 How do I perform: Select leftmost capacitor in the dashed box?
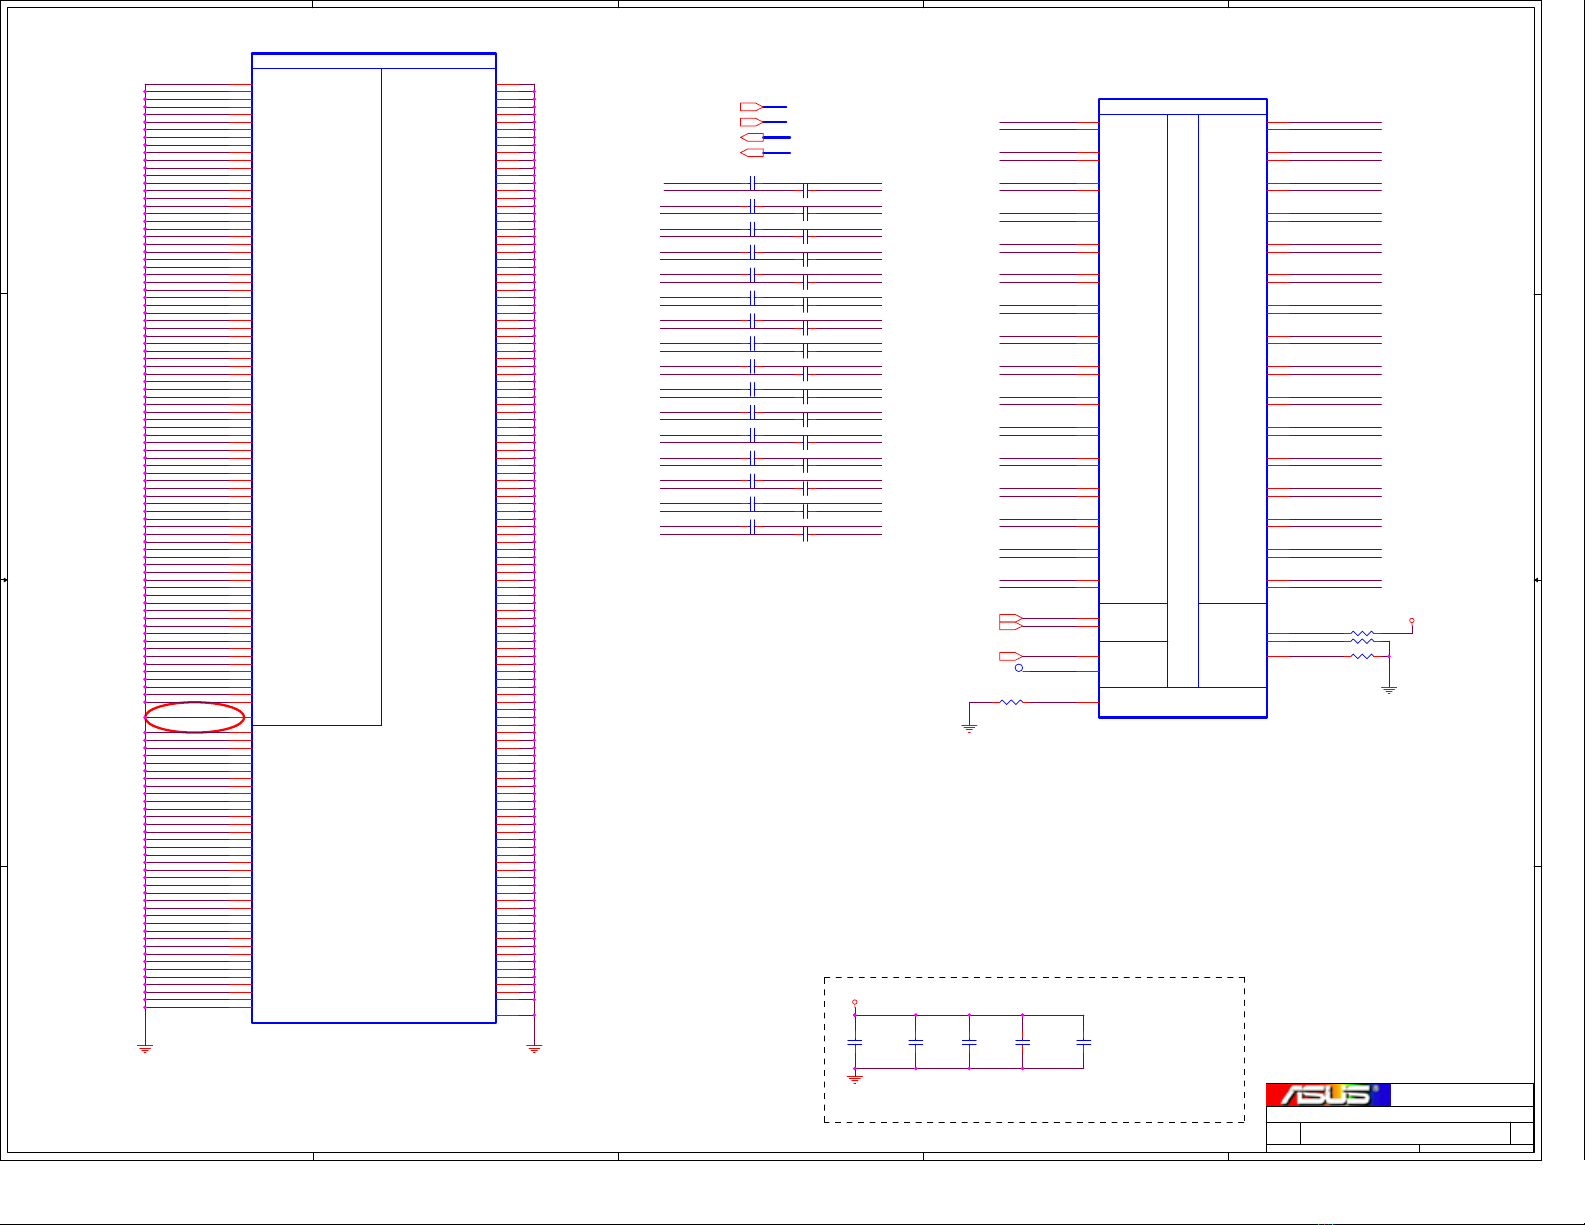click(x=855, y=1042)
